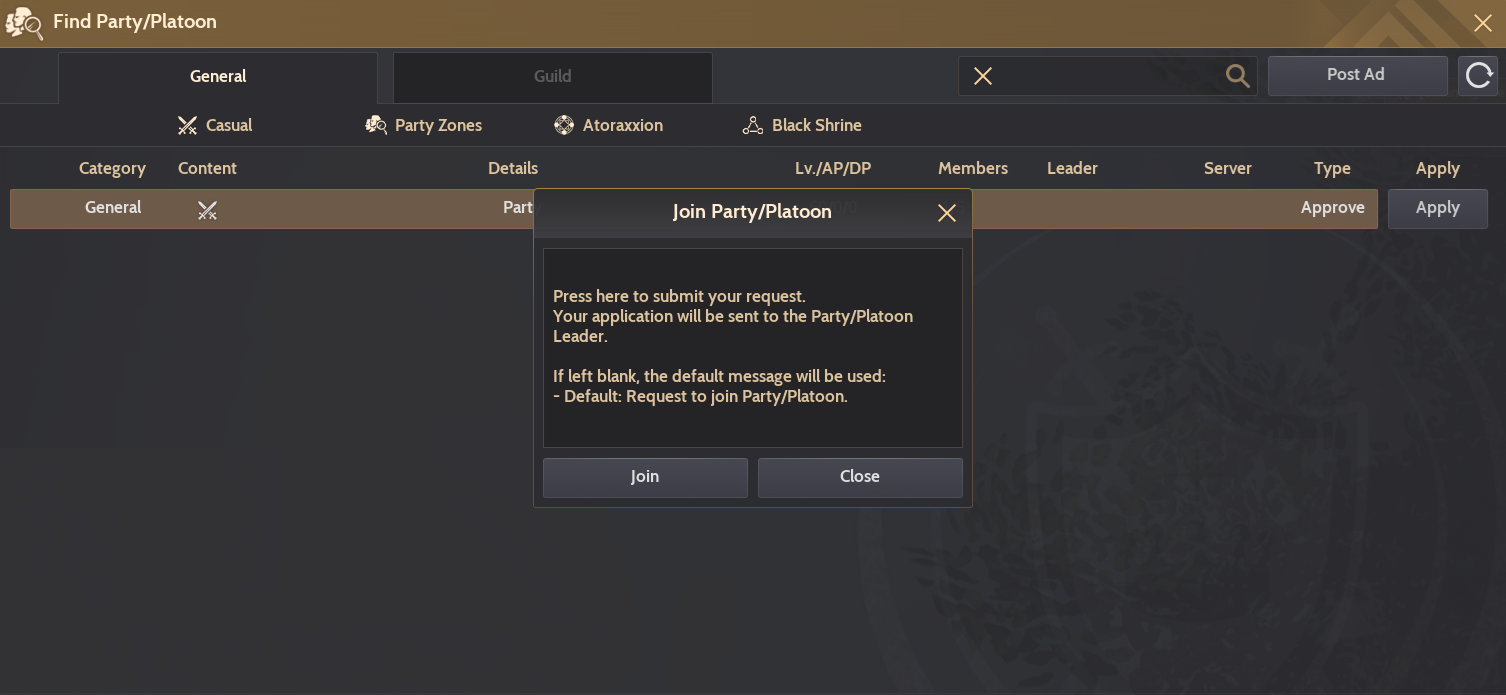Switch to the General tab
The height and width of the screenshot is (695, 1506).
coord(218,77)
